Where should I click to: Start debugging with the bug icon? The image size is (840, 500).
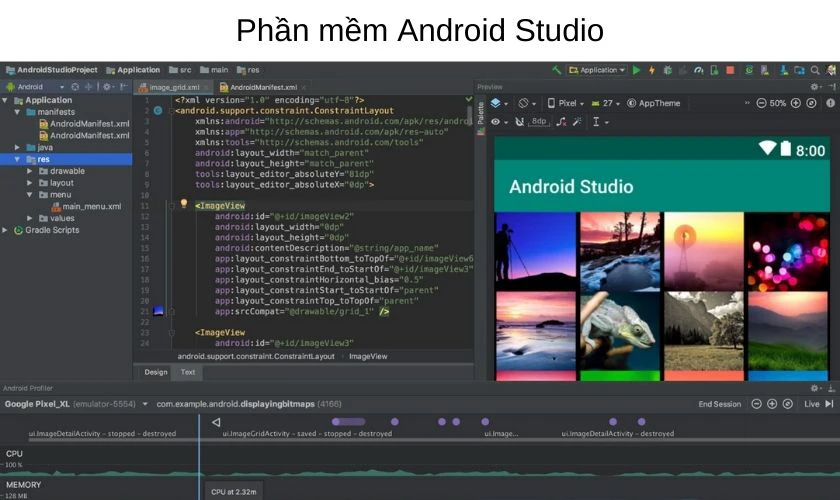pyautogui.click(x=668, y=70)
